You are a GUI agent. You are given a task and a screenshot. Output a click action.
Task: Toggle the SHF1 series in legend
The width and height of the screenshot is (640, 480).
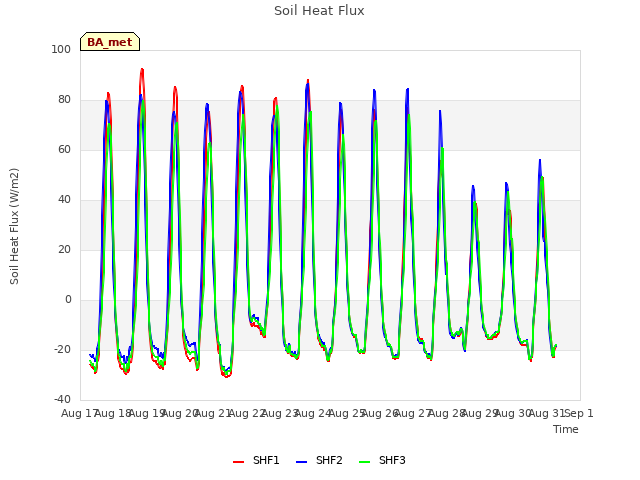coord(256,460)
